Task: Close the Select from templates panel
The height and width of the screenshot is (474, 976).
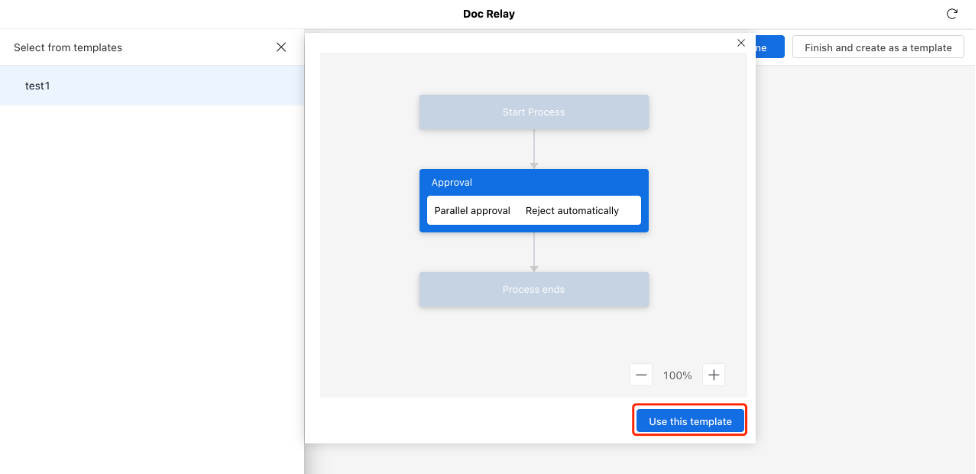Action: [x=281, y=47]
